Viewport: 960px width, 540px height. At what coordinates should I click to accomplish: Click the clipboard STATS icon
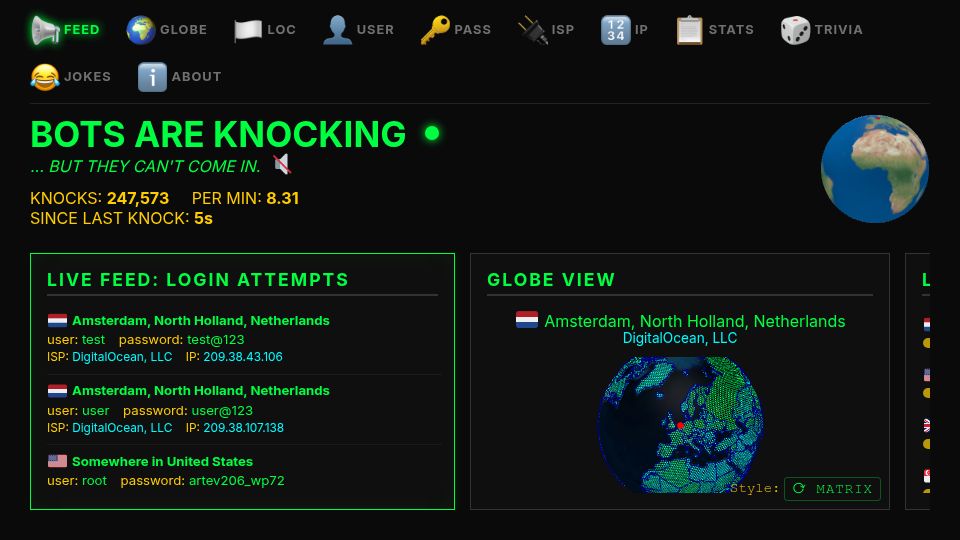point(689,30)
